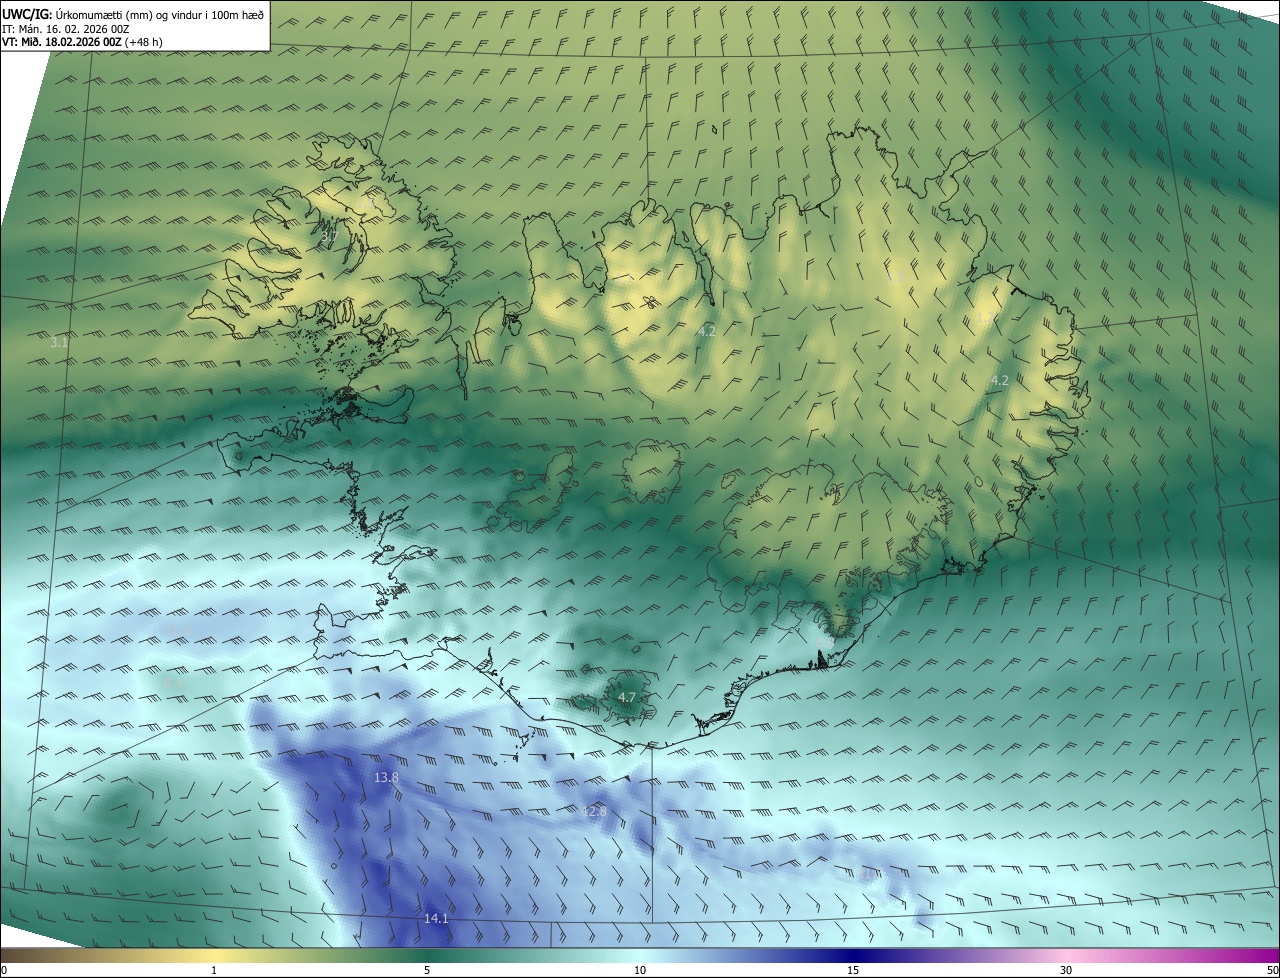Click the title text "Úrkomumætti (mm) og vindur i 100m hæð"
1280x978 pixels.
pyautogui.click(x=162, y=14)
